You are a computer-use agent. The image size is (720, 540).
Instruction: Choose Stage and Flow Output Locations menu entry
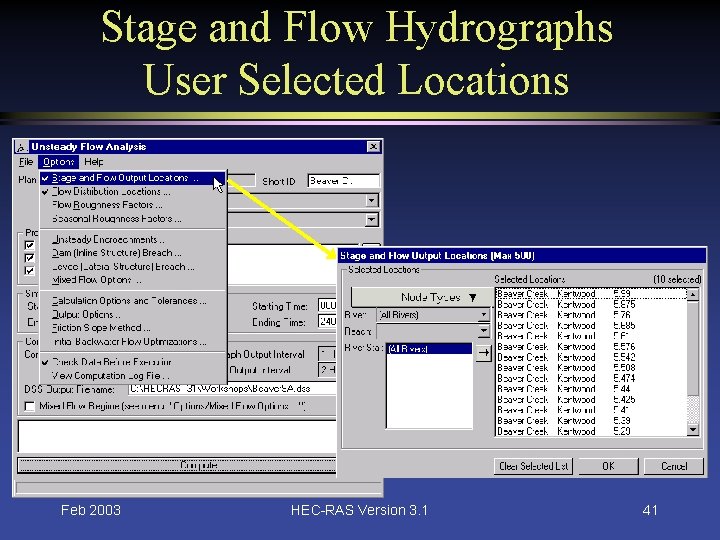[132, 178]
